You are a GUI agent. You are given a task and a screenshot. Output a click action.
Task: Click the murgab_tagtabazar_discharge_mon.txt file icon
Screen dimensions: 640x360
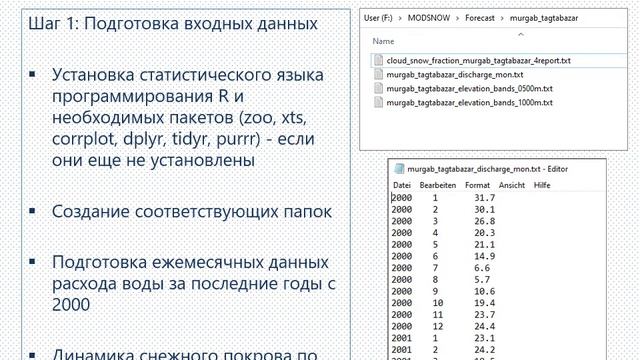click(x=378, y=74)
